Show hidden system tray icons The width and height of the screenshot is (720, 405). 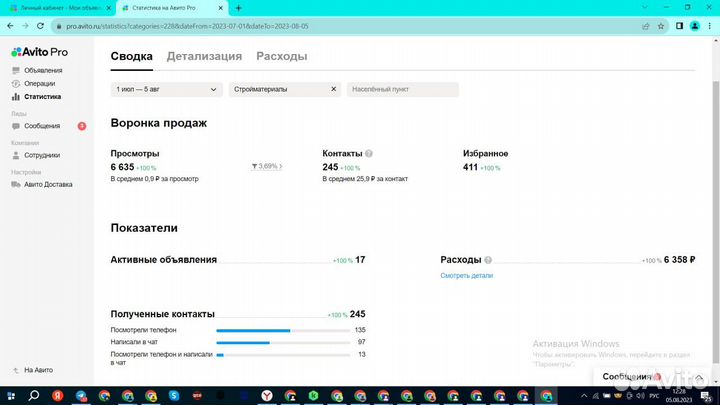(584, 396)
